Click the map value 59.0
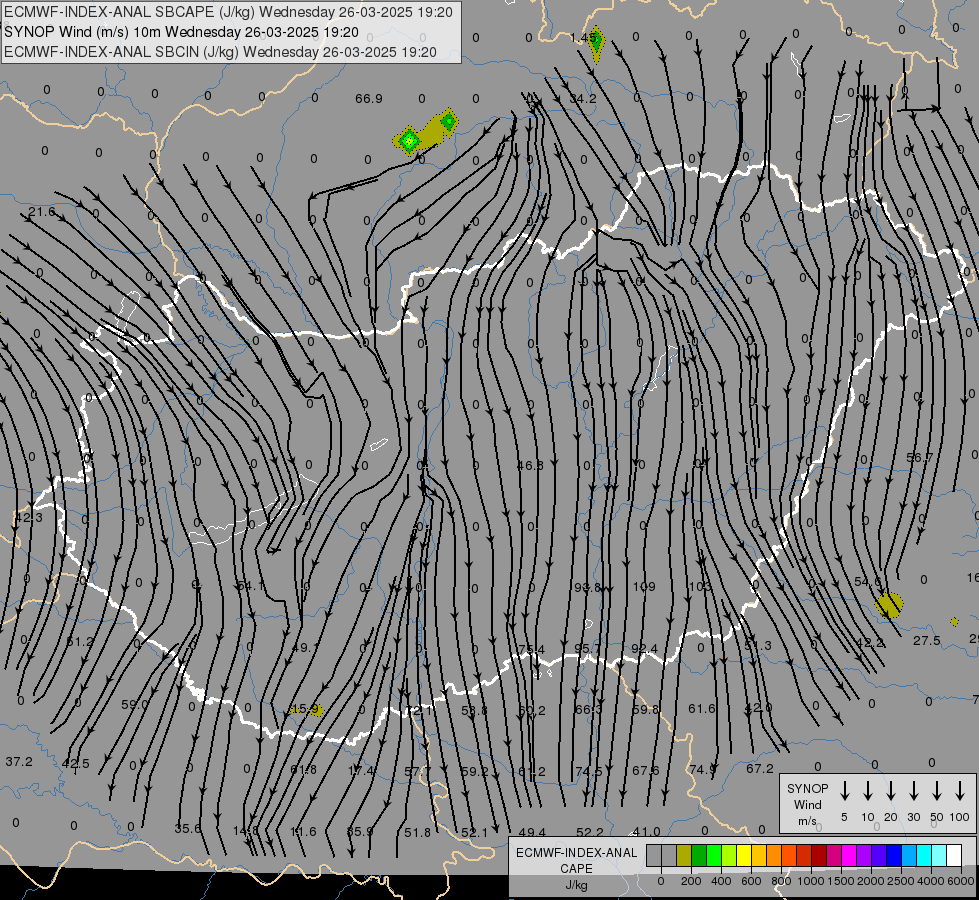Image resolution: width=979 pixels, height=900 pixels. [135, 705]
